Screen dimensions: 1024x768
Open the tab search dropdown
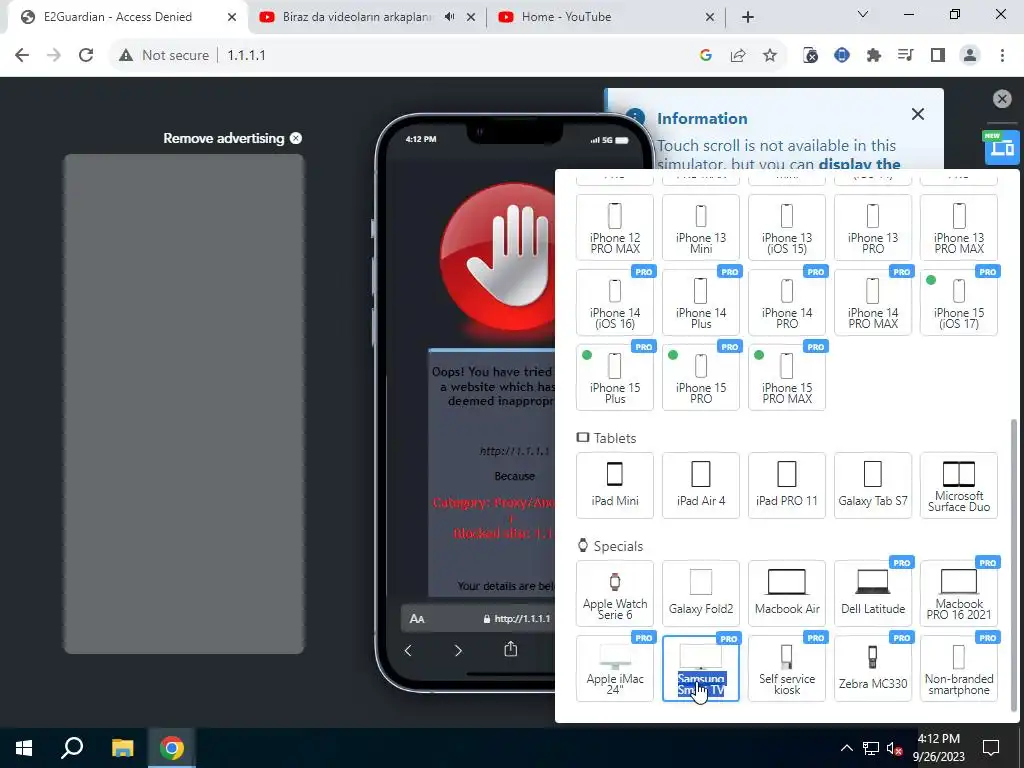[x=863, y=14]
